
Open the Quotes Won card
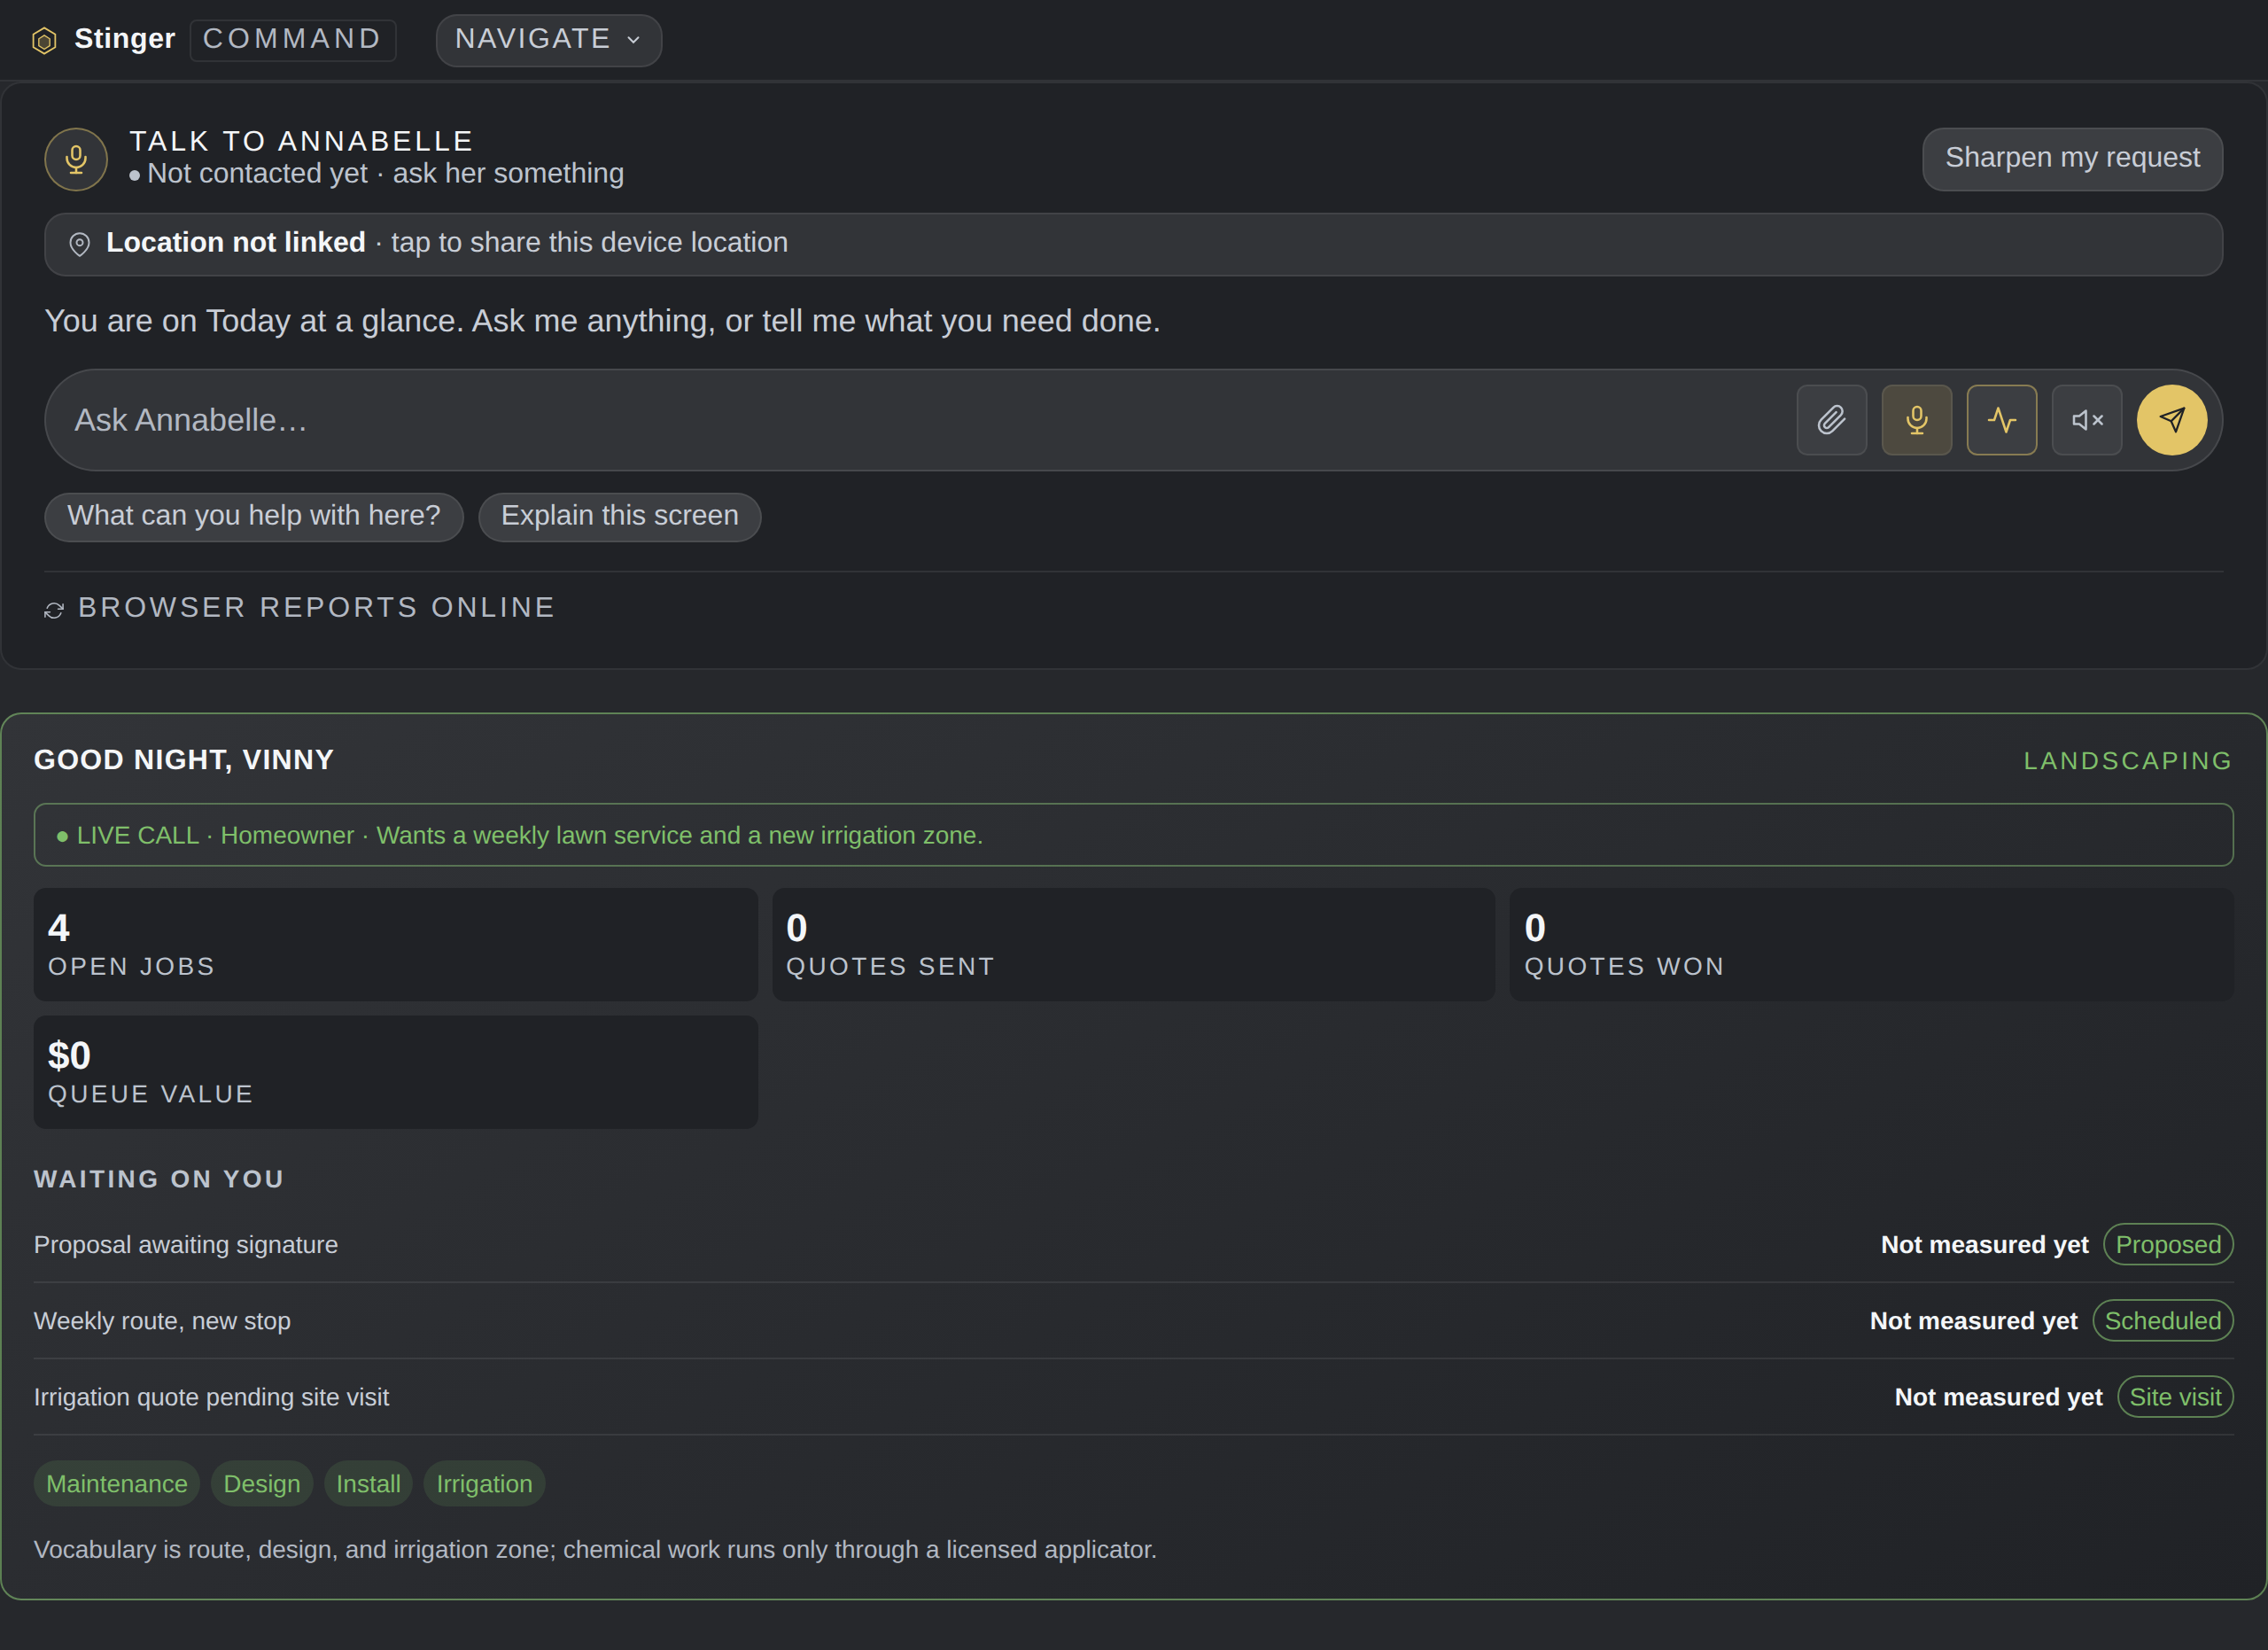click(x=1871, y=945)
